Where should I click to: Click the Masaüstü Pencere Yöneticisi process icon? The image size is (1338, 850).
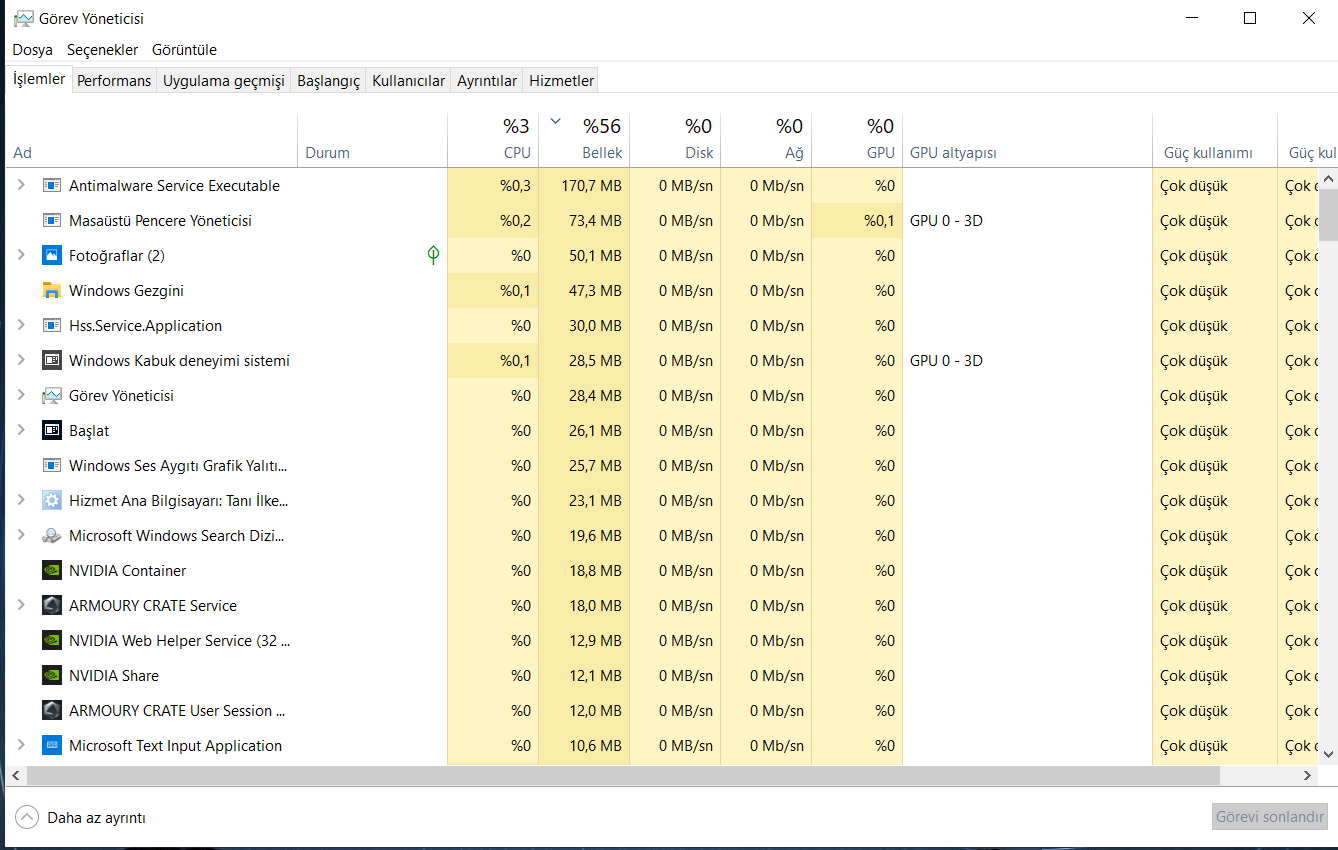(52, 221)
